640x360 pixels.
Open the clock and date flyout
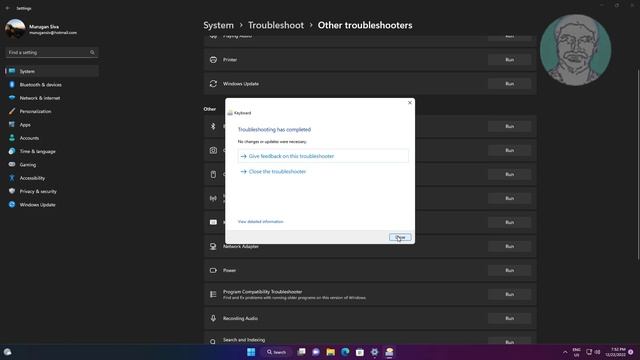[616, 352]
